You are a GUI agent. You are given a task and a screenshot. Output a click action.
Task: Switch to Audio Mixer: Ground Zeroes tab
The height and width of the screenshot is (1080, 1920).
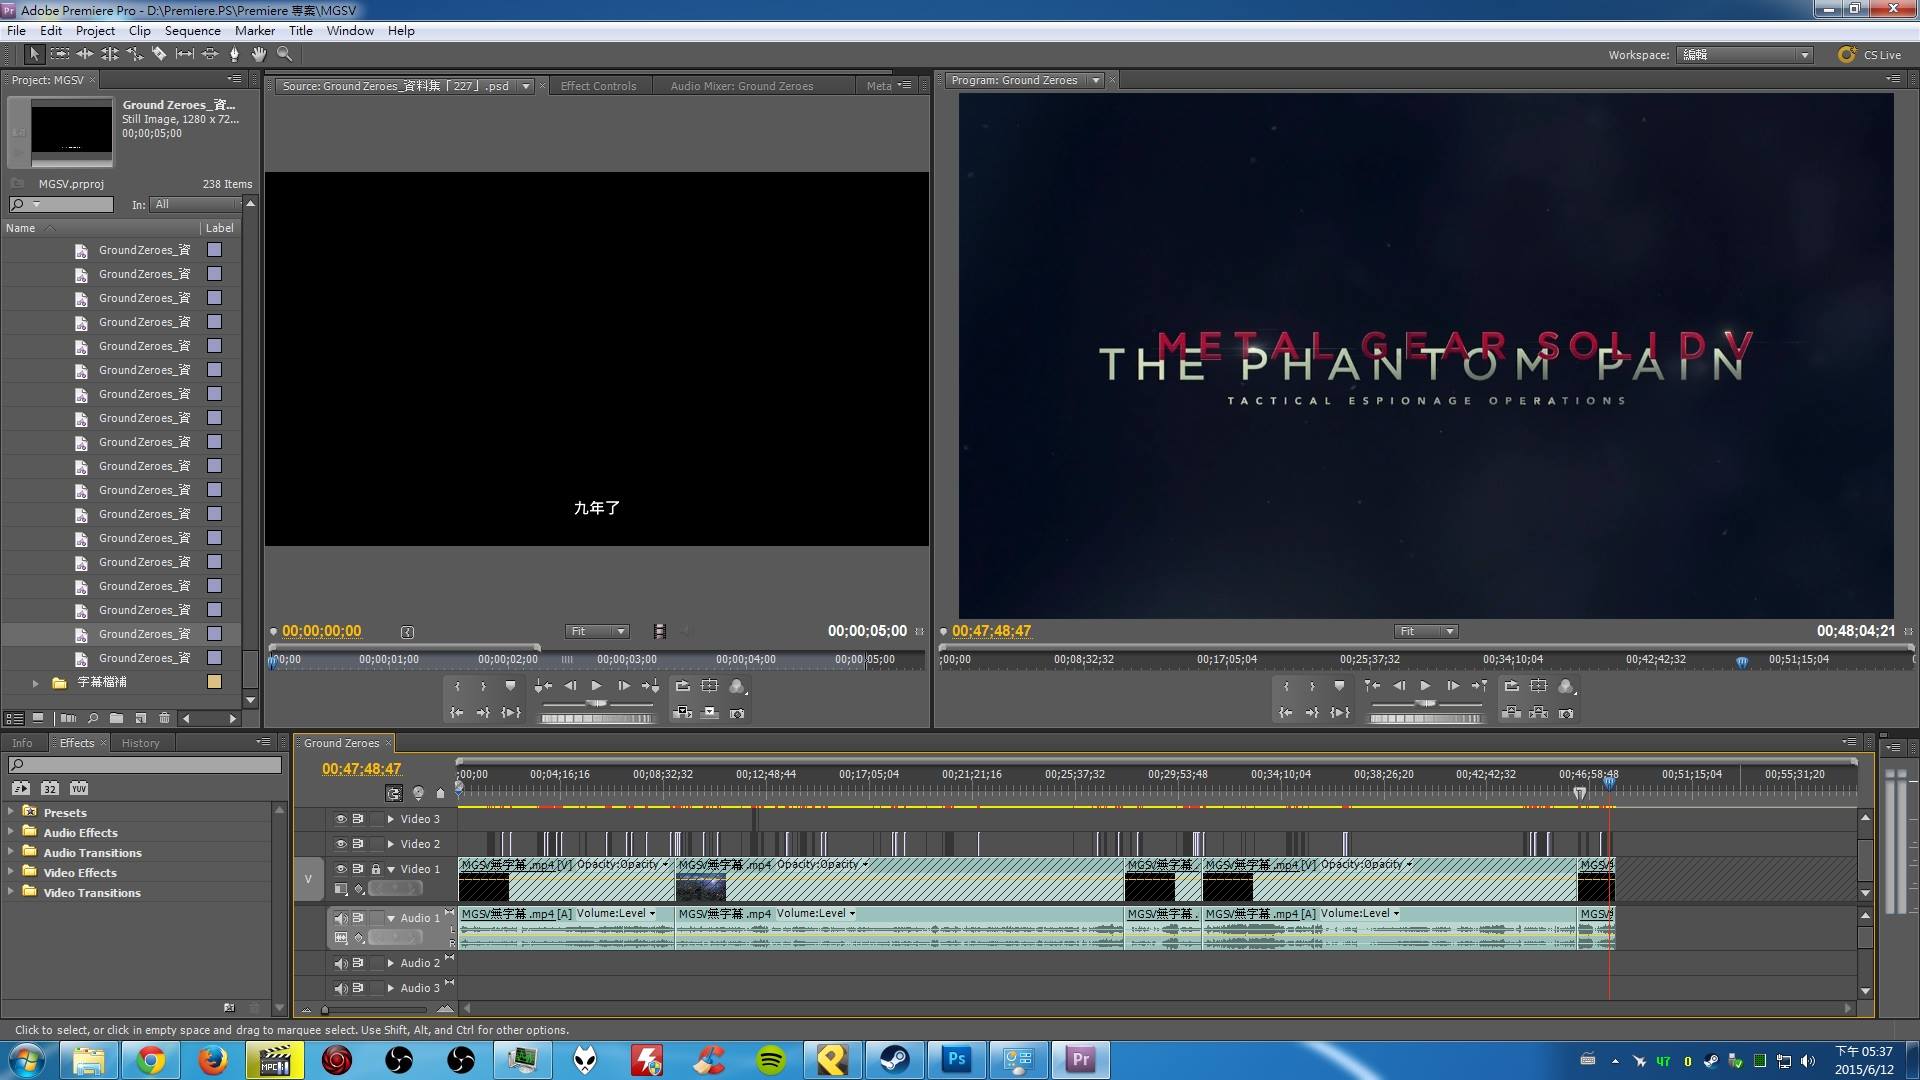(742, 86)
